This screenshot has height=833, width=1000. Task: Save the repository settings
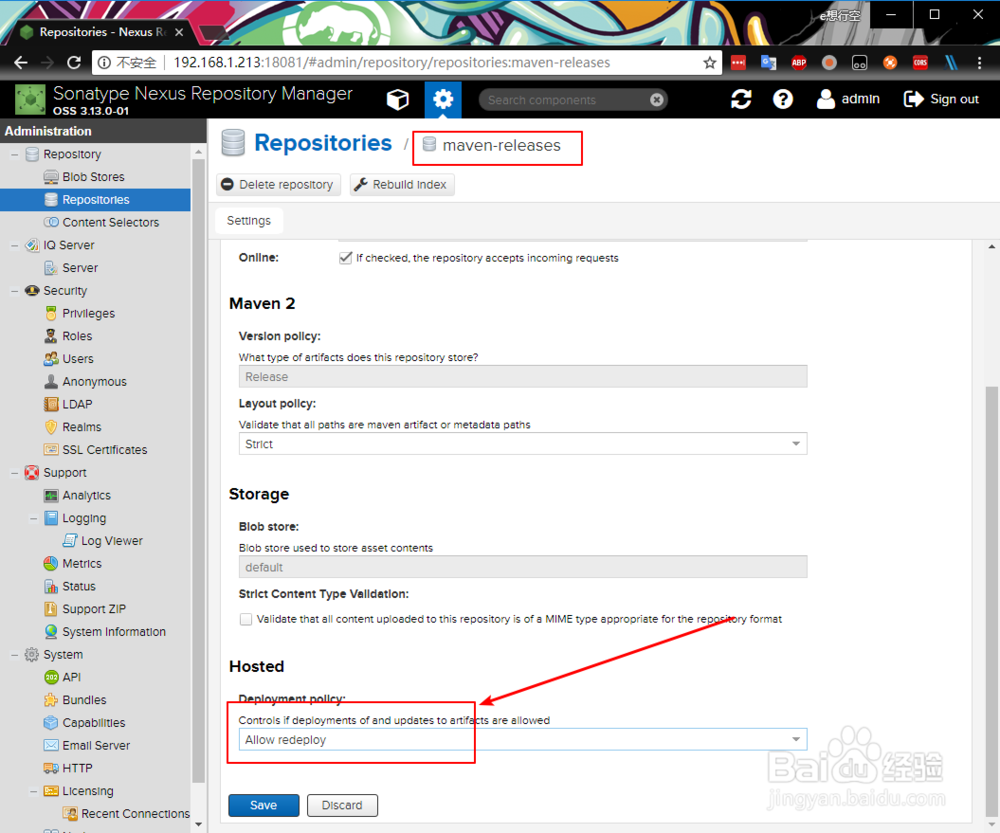coord(263,805)
